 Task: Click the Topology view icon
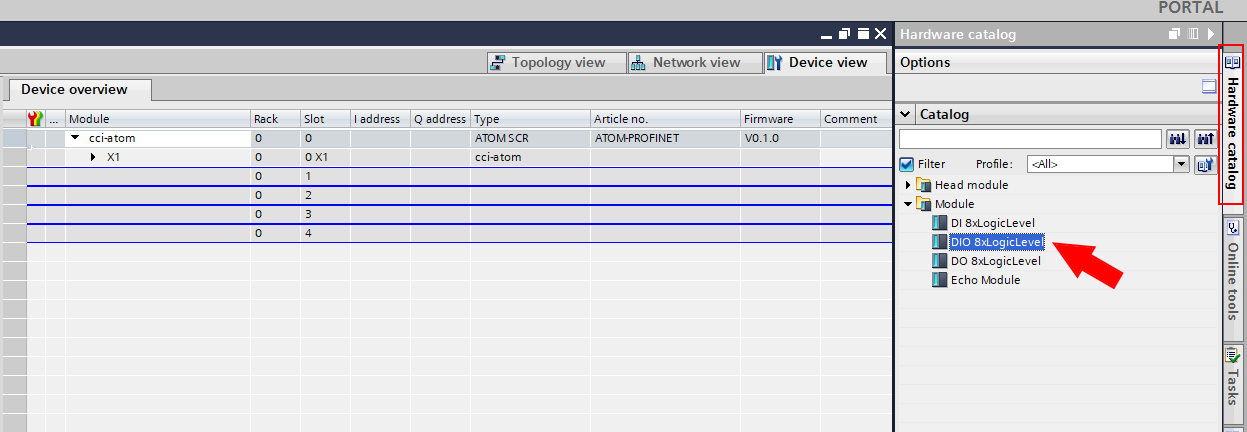[499, 63]
